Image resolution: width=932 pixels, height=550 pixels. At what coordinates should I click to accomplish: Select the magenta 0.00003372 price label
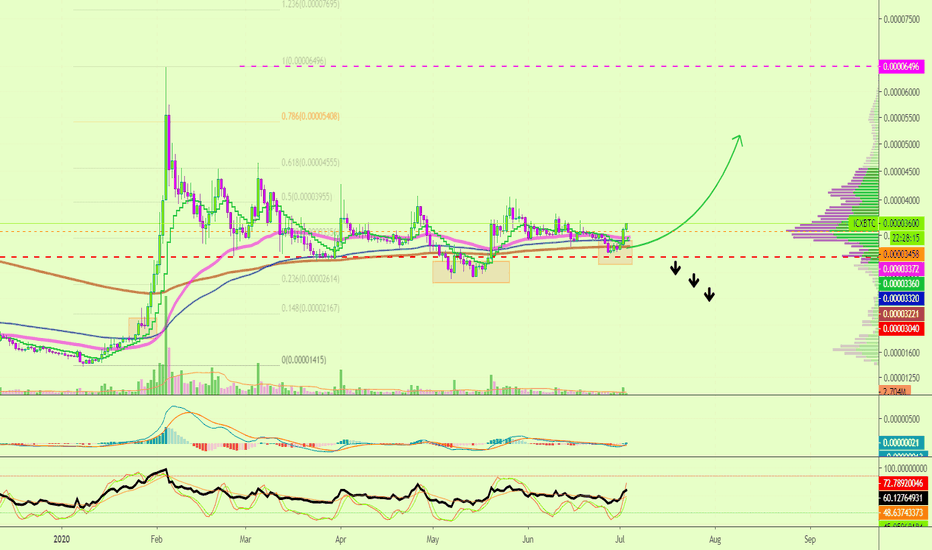(901, 269)
